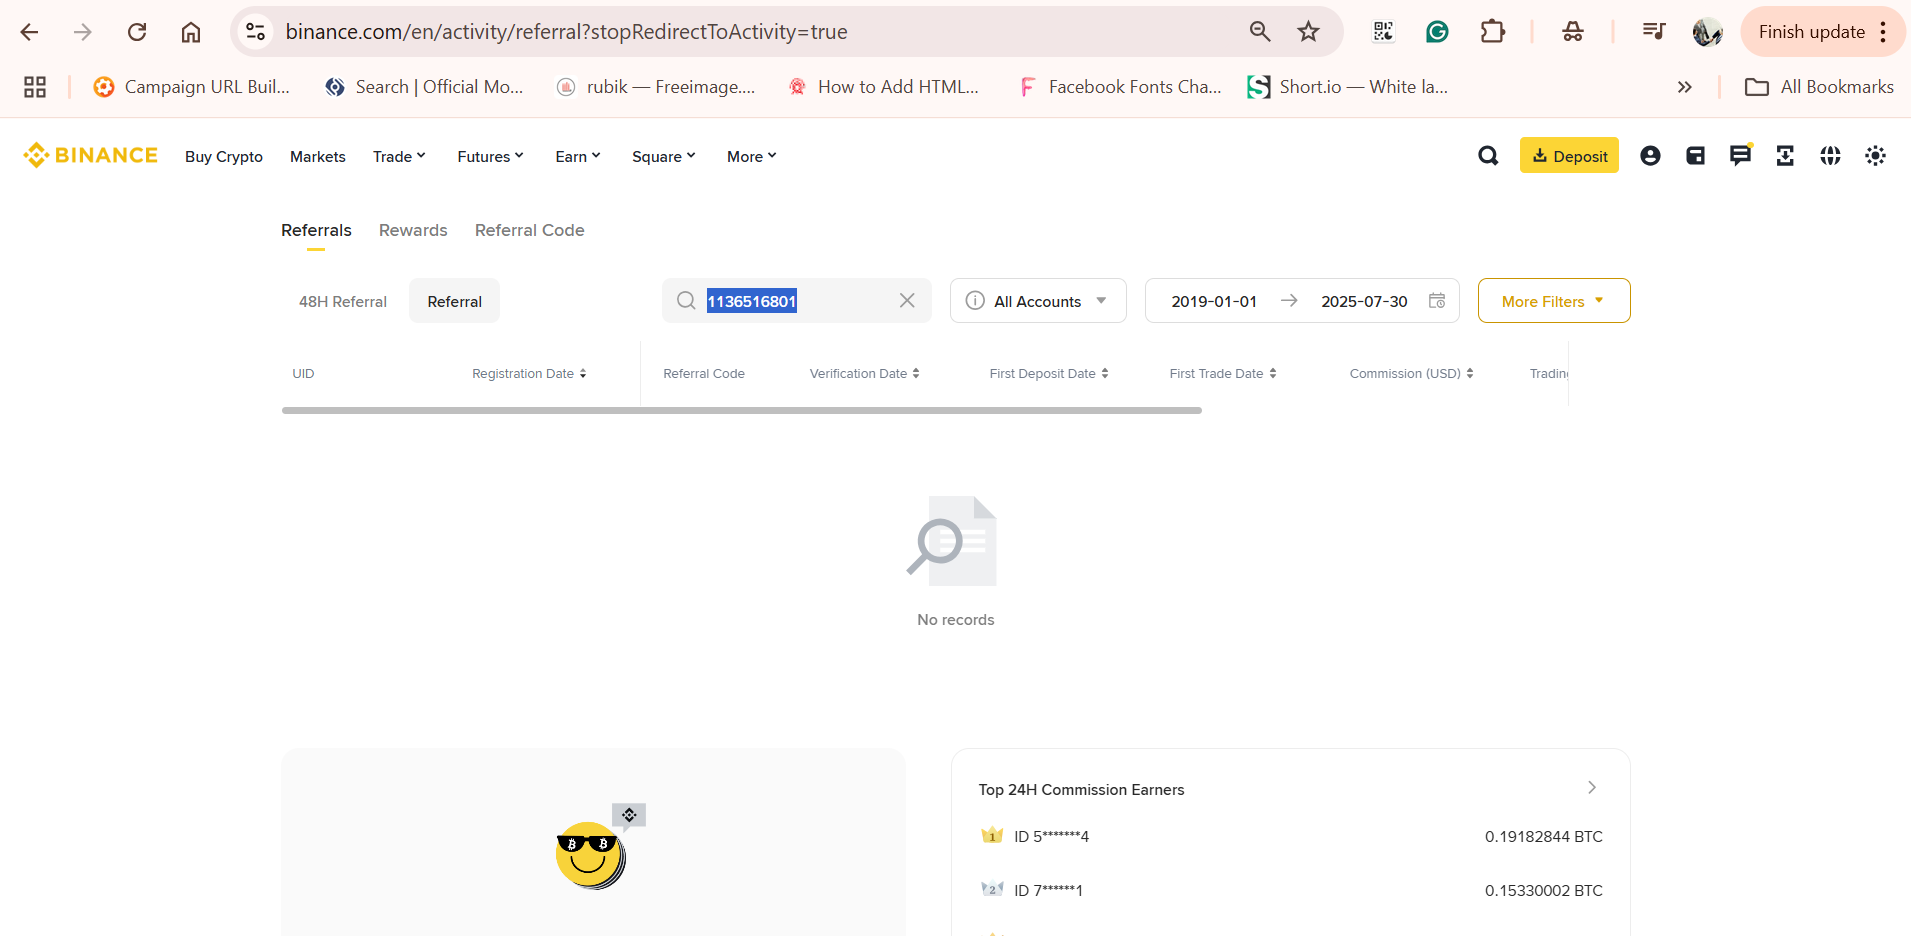This screenshot has height=936, width=1911.
Task: Click earner ID 5*******4 row
Action: [x=1291, y=836]
